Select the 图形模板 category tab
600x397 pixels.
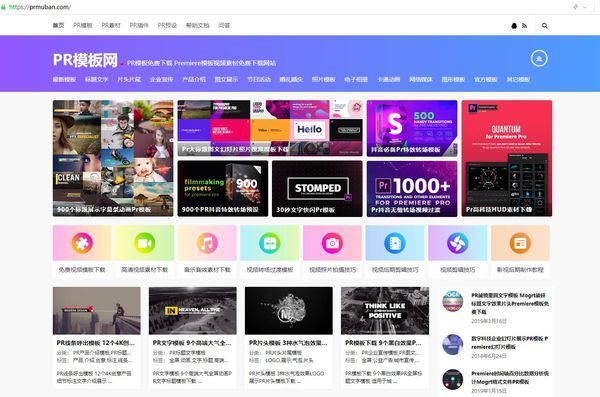(x=453, y=80)
